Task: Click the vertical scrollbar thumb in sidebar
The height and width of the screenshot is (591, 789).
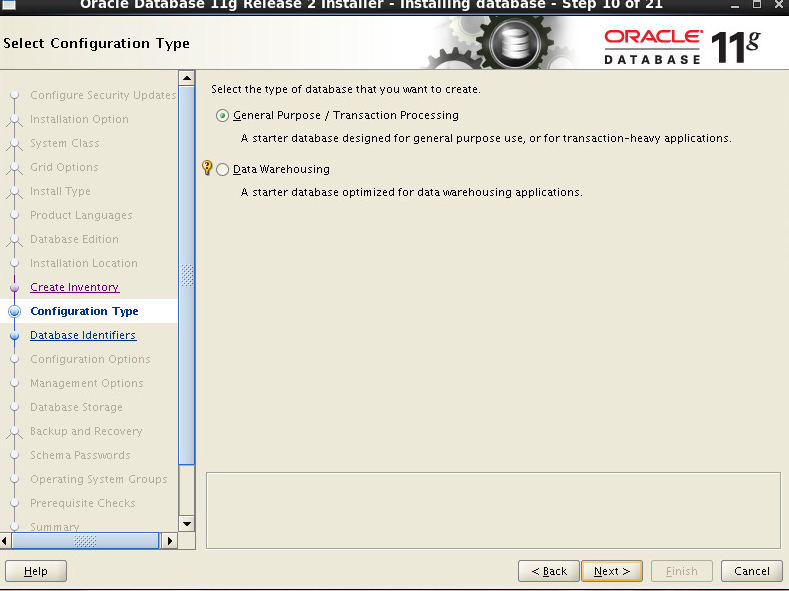Action: tap(187, 275)
